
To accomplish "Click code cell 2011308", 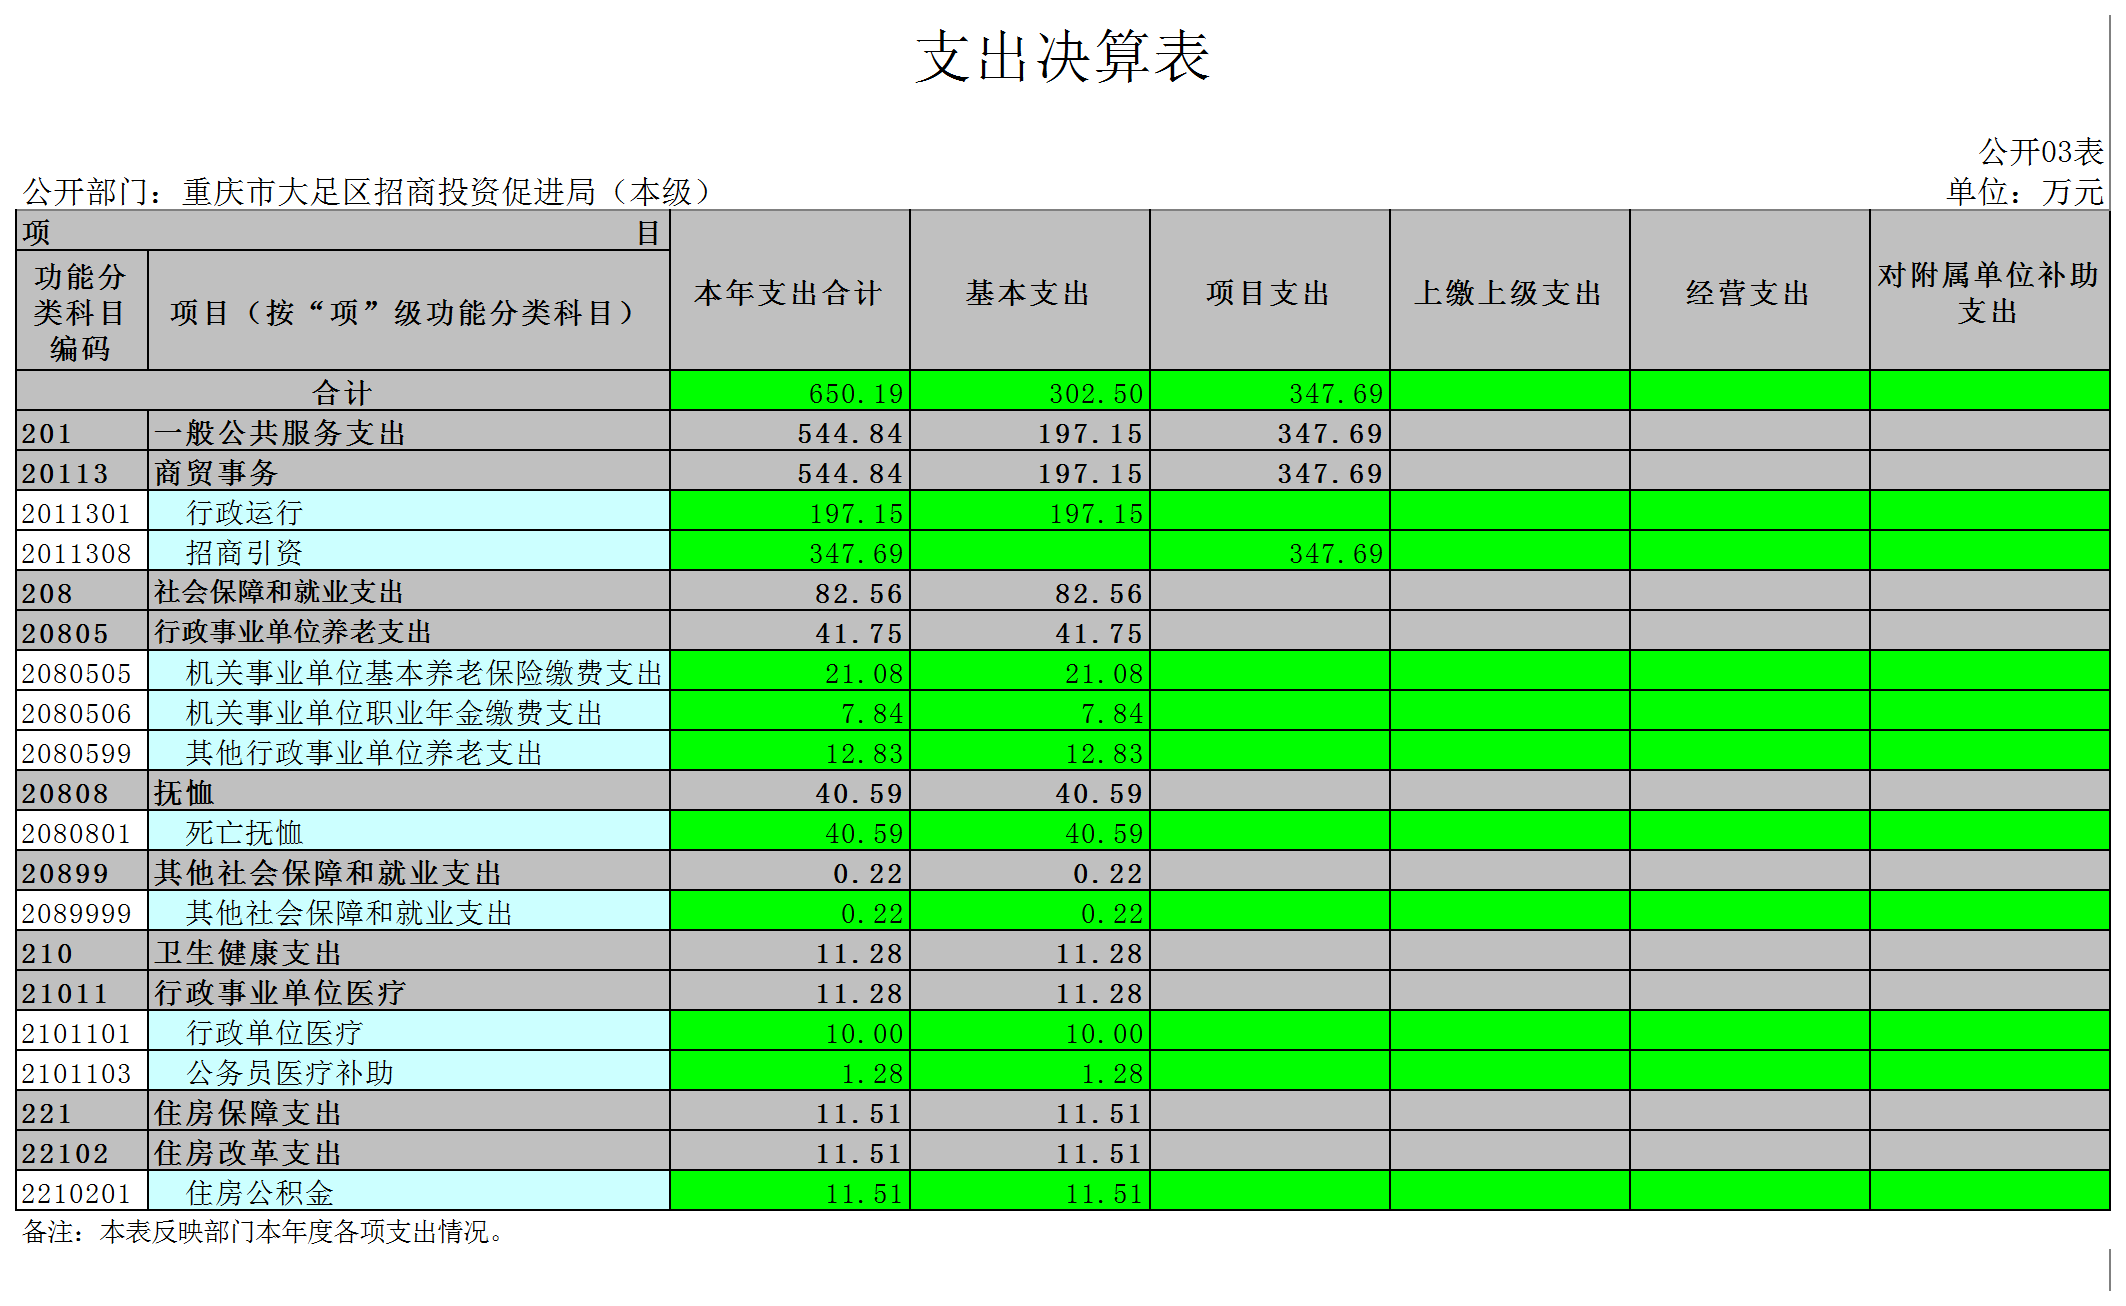I will coord(82,551).
